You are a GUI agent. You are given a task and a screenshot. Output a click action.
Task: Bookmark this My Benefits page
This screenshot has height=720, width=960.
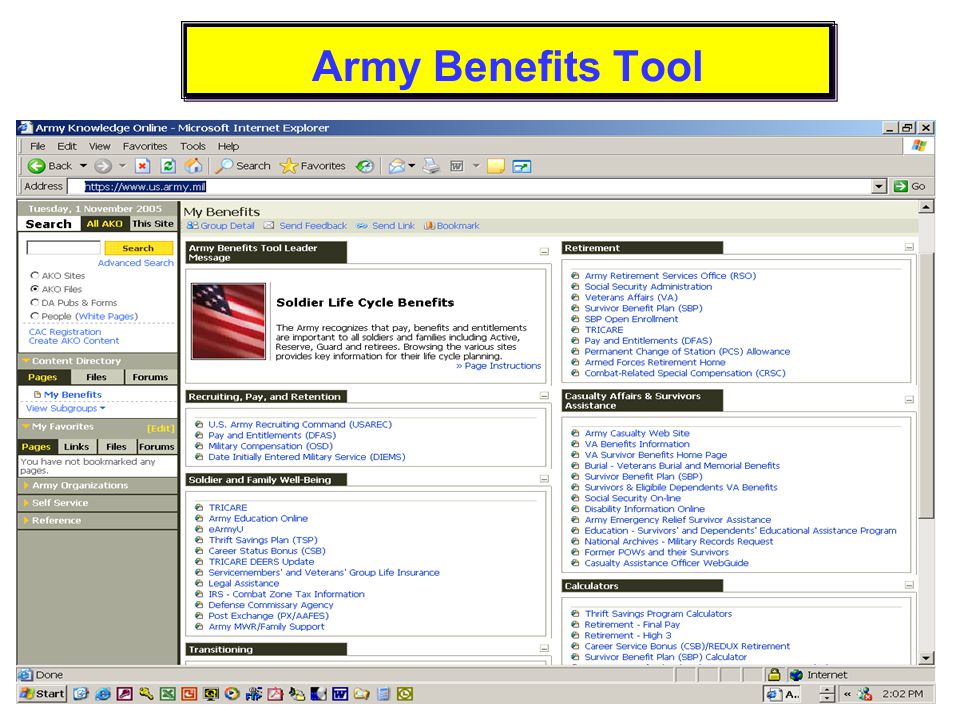click(452, 226)
